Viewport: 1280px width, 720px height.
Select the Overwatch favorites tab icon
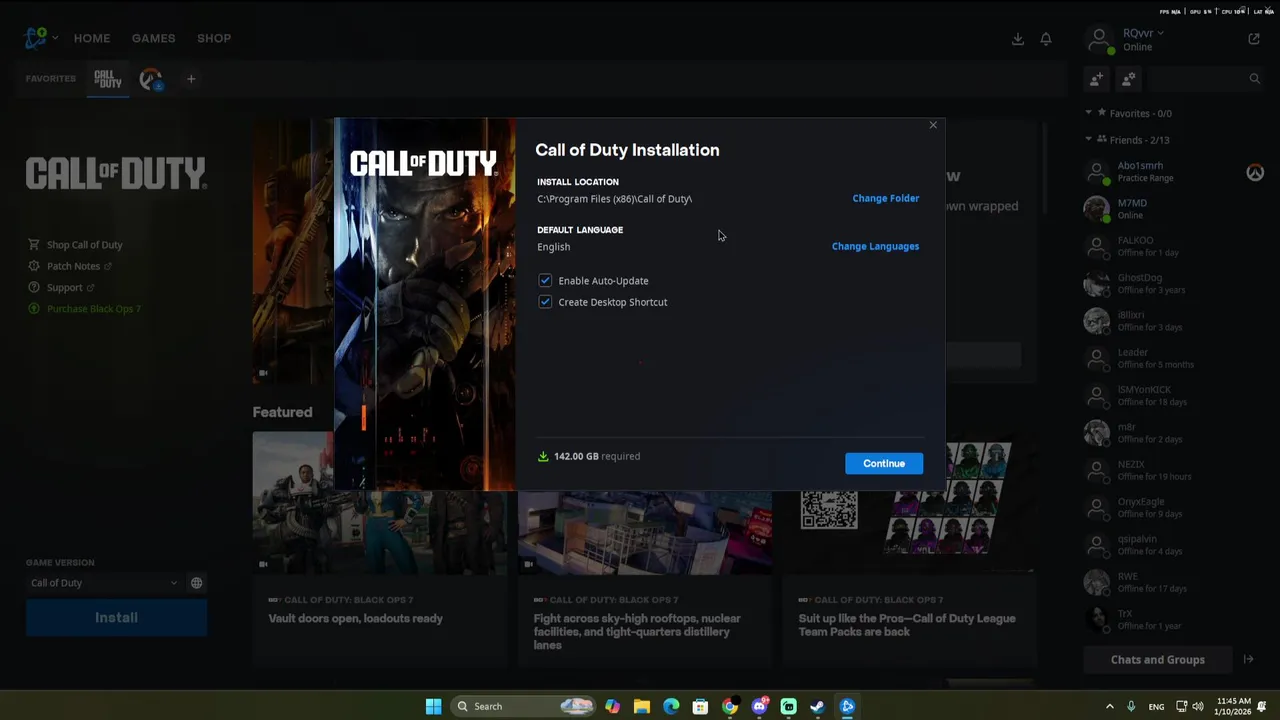point(151,79)
